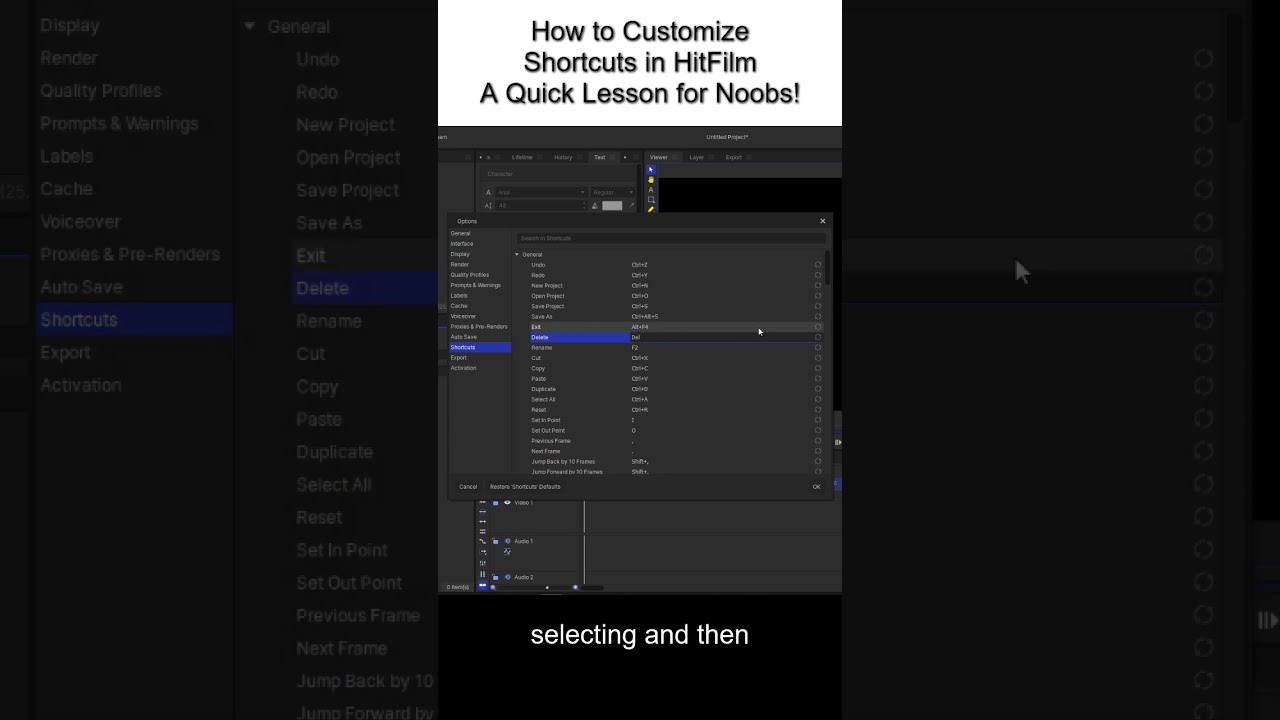Collapse the General shortcuts group
The image size is (1280, 720).
point(517,255)
